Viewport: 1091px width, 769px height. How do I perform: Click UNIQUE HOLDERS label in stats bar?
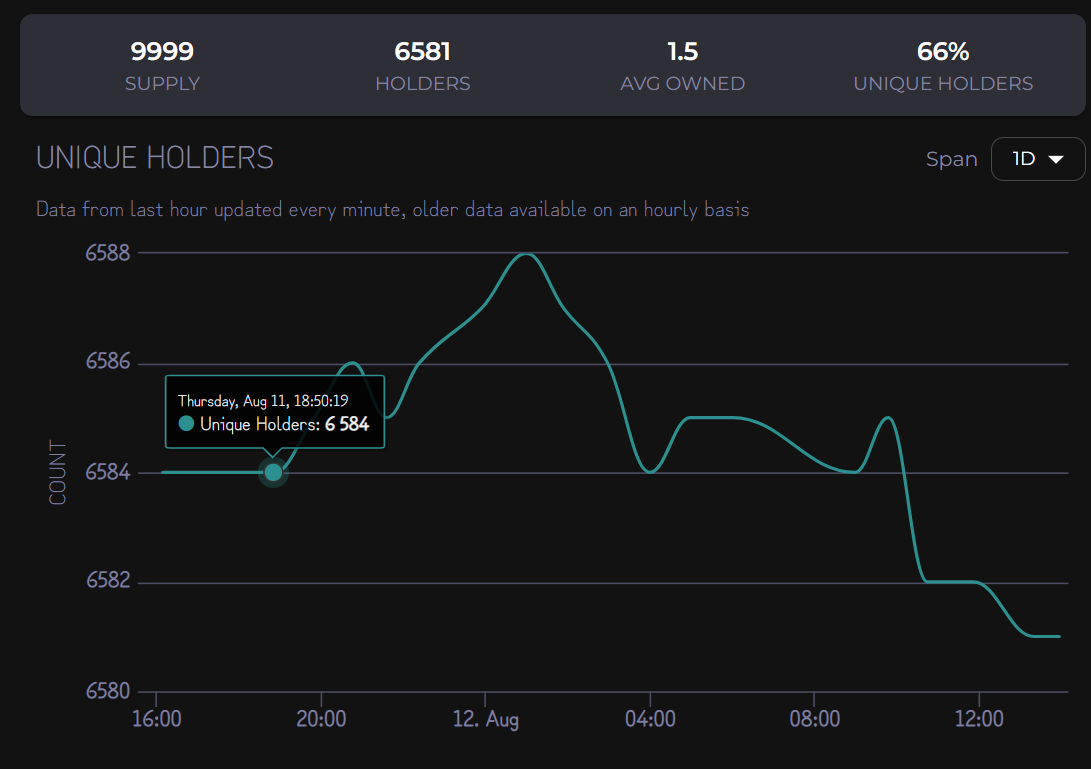pyautogui.click(x=943, y=84)
